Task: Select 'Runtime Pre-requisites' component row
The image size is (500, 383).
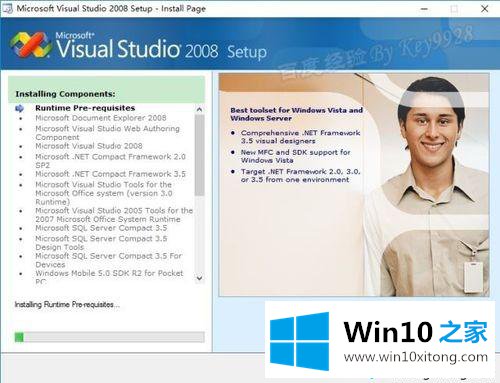Action: (85, 108)
